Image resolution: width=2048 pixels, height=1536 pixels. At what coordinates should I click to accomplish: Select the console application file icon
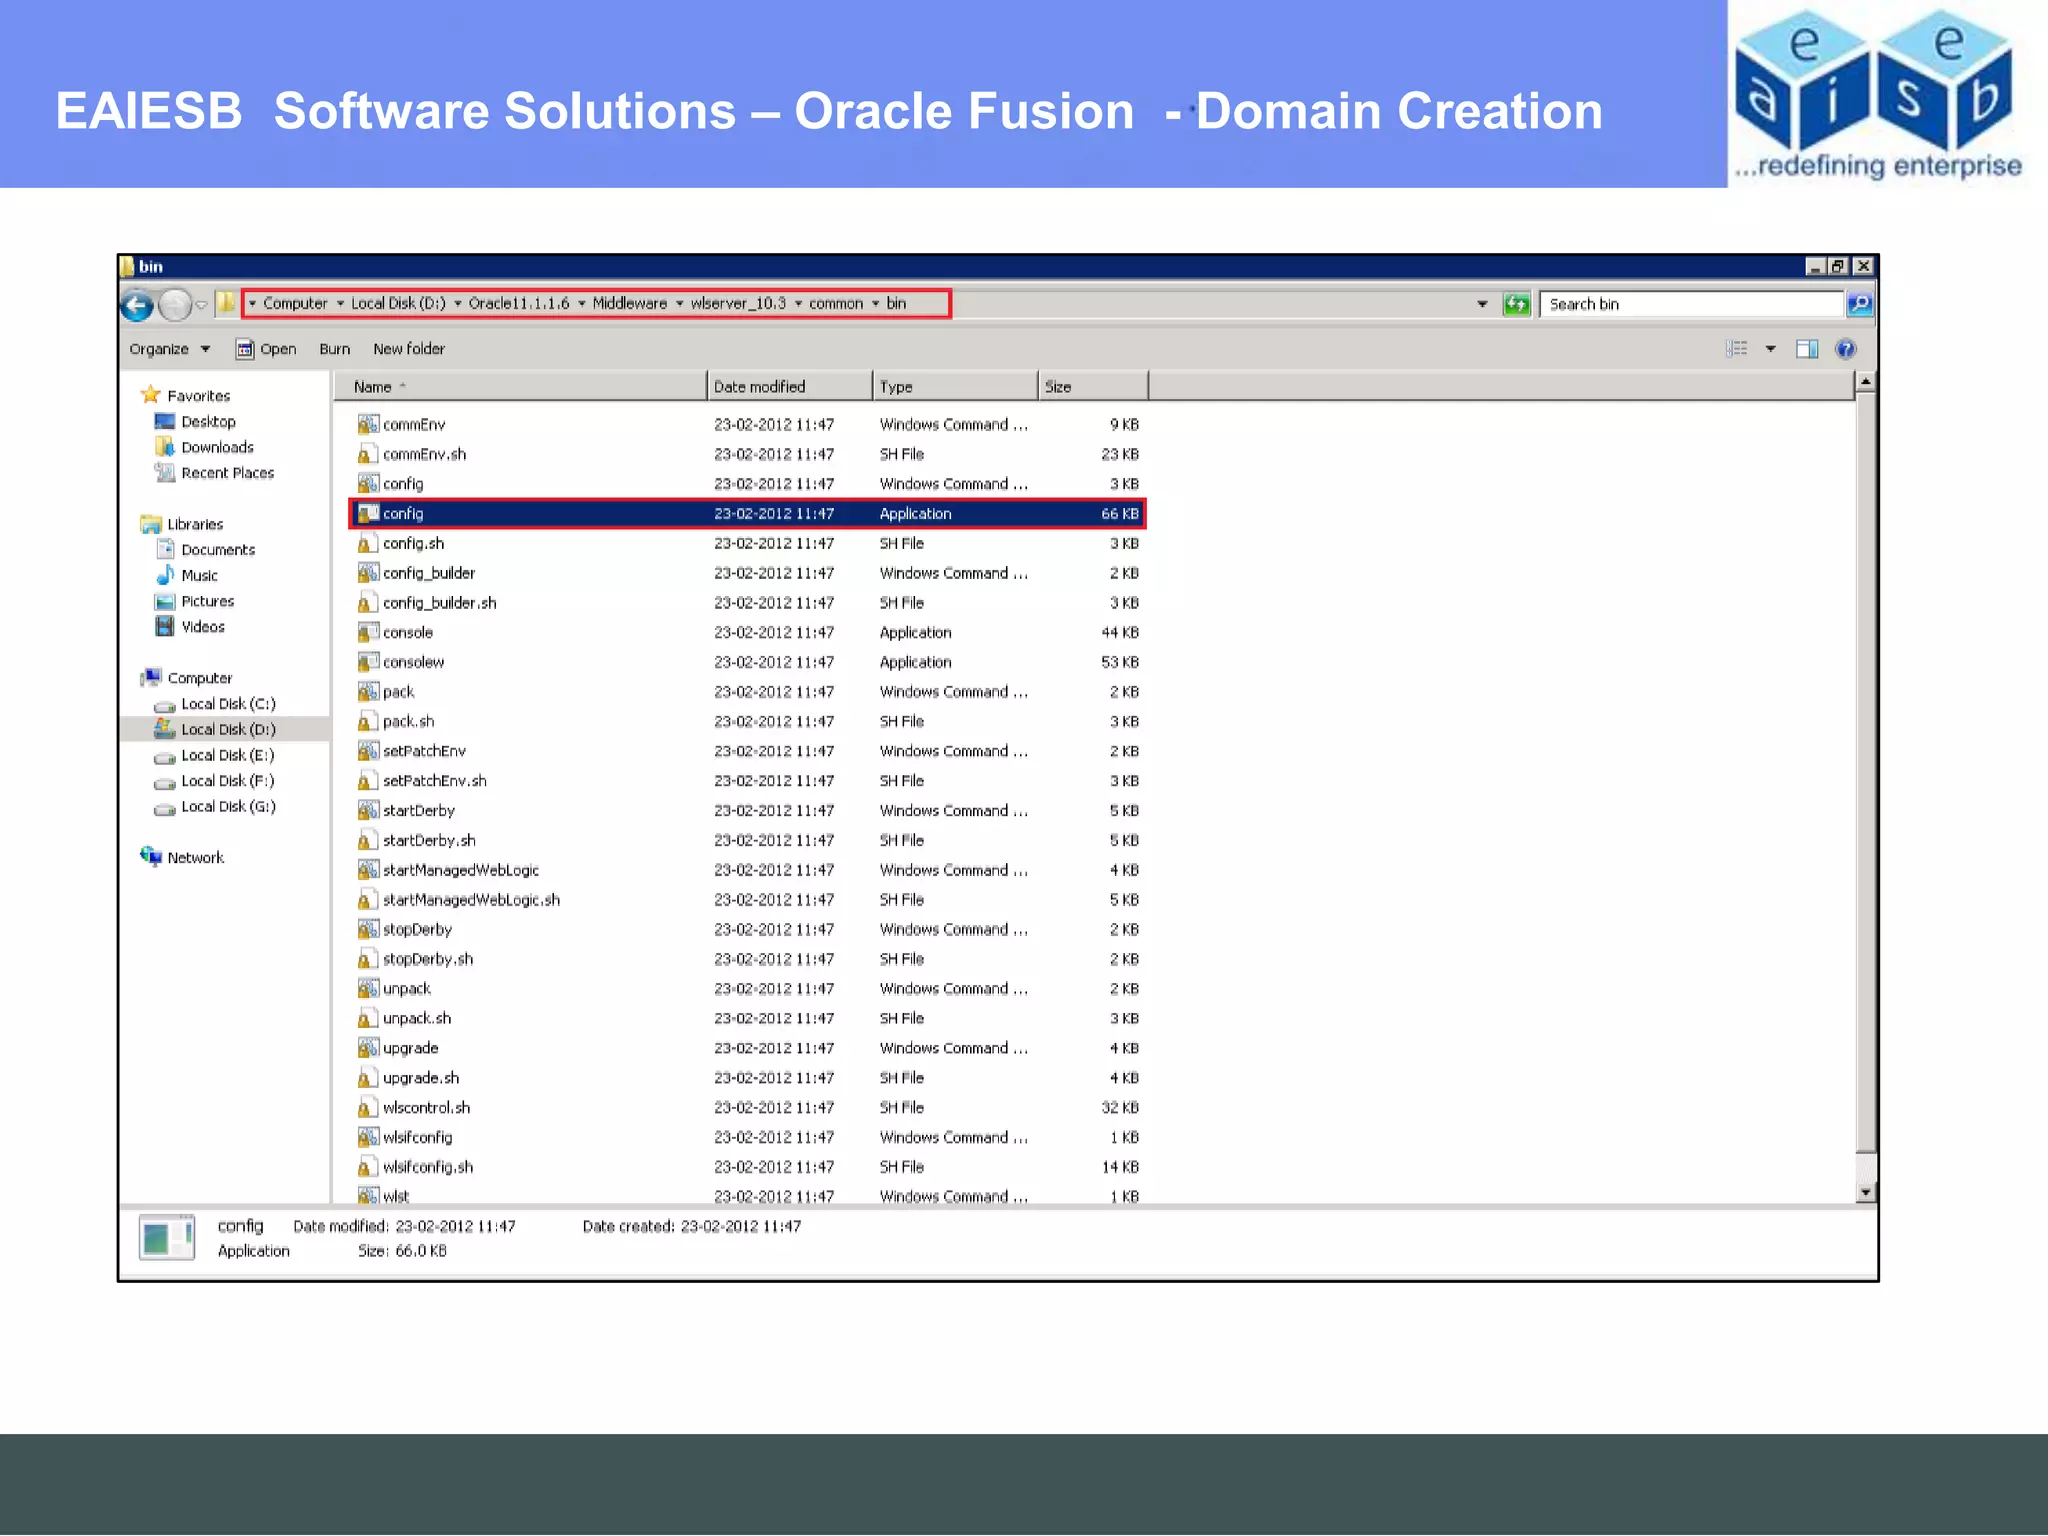click(x=367, y=633)
